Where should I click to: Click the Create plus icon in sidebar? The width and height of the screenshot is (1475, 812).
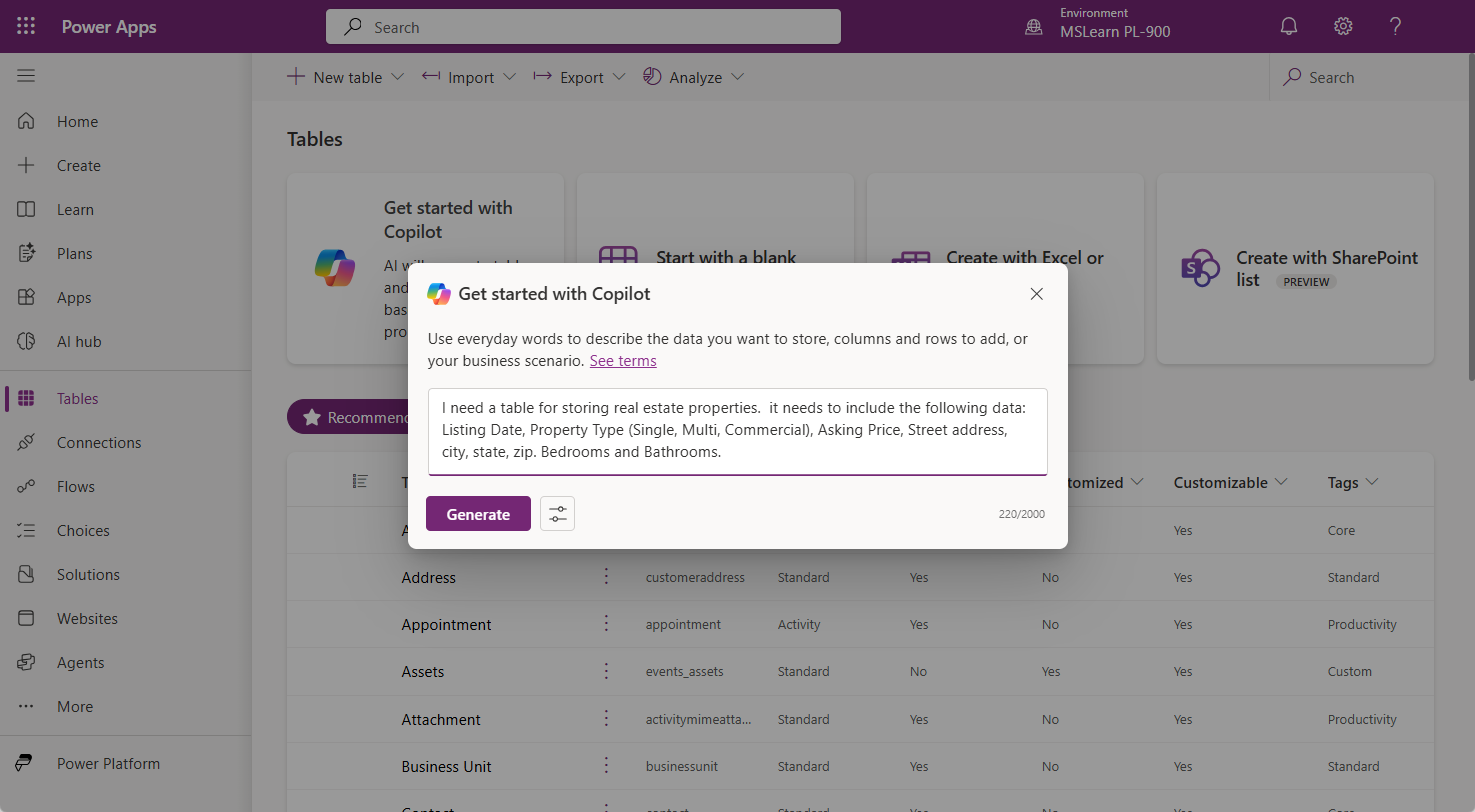[x=26, y=165]
